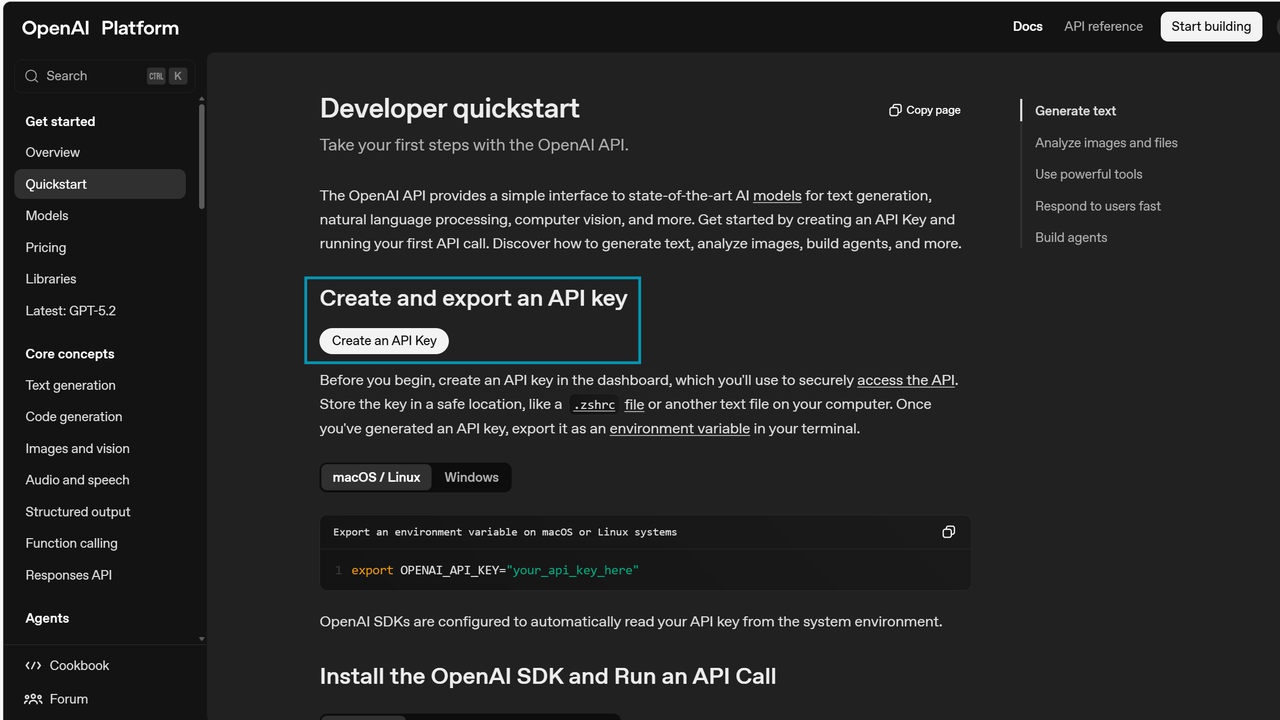
Task: Open Docs in top navigation
Action: (1027, 26)
